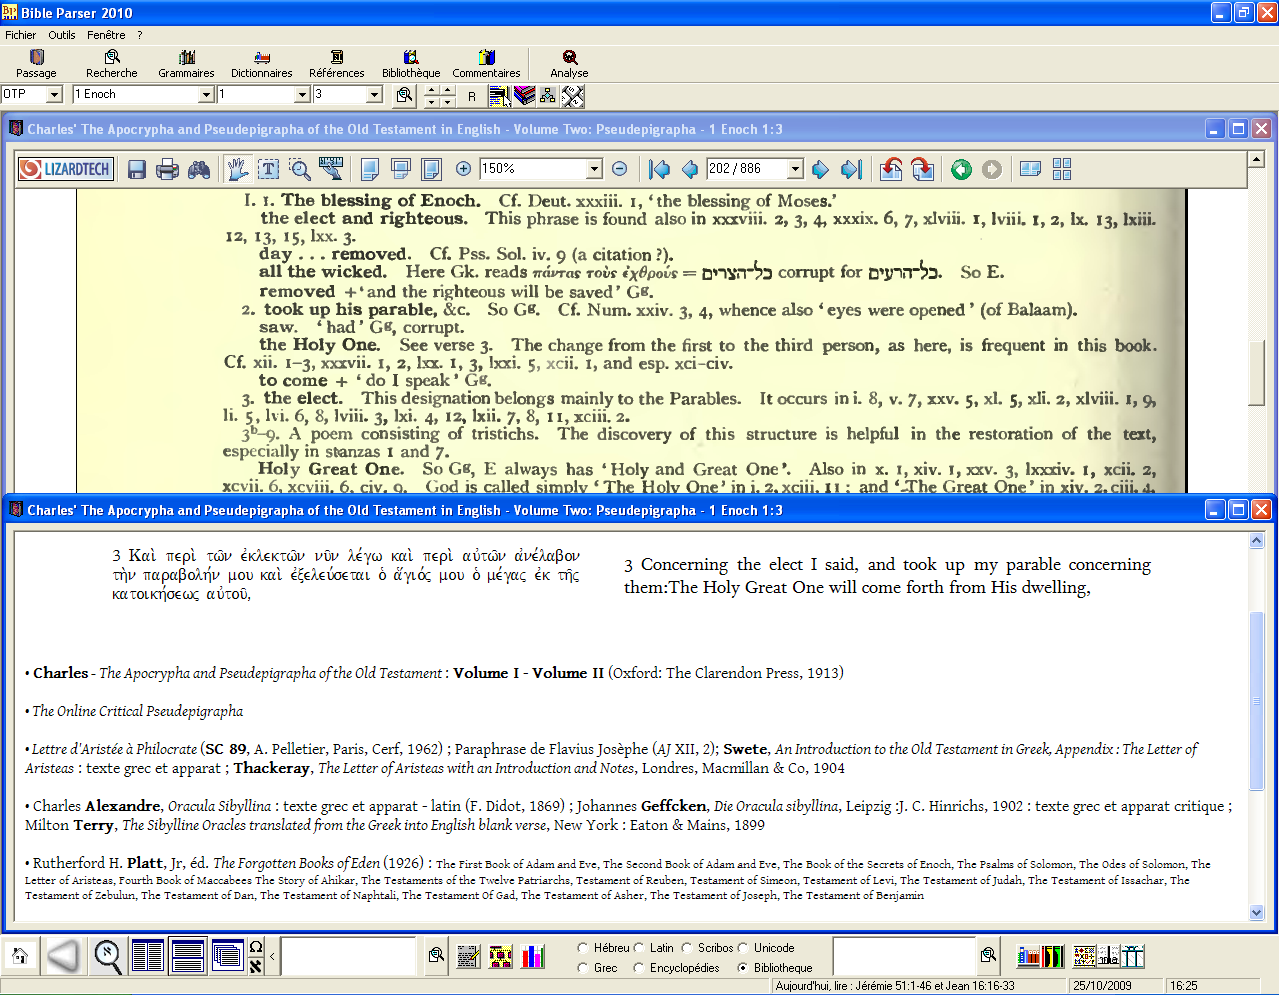
Task: Open the Références tool
Action: click(337, 64)
